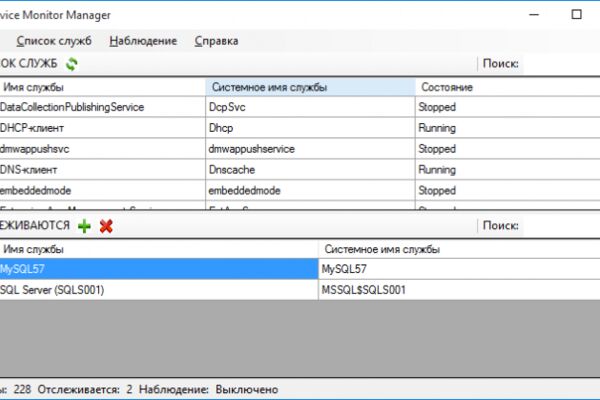Sort by Системное имя службы in top table
600x400 pixels.
310,87
